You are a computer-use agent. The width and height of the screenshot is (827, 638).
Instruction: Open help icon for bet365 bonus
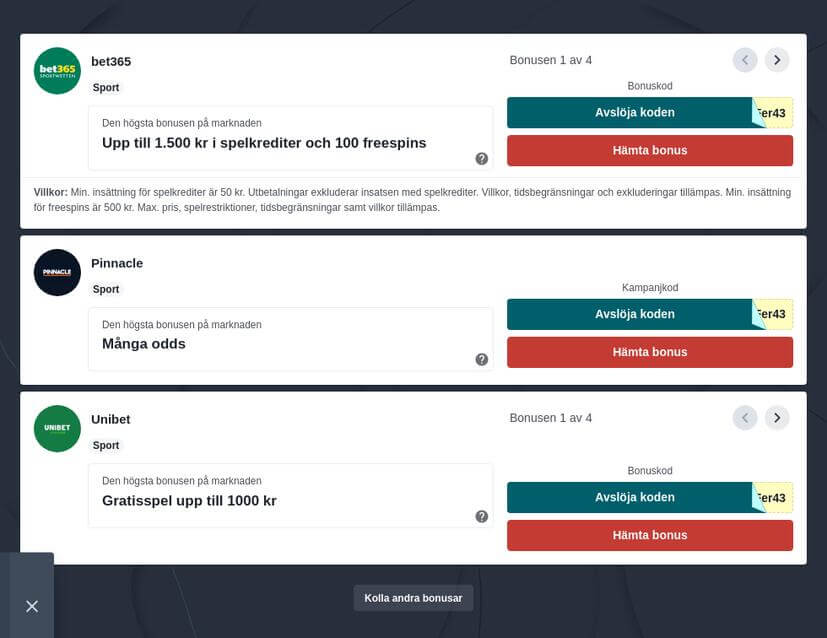pos(482,158)
